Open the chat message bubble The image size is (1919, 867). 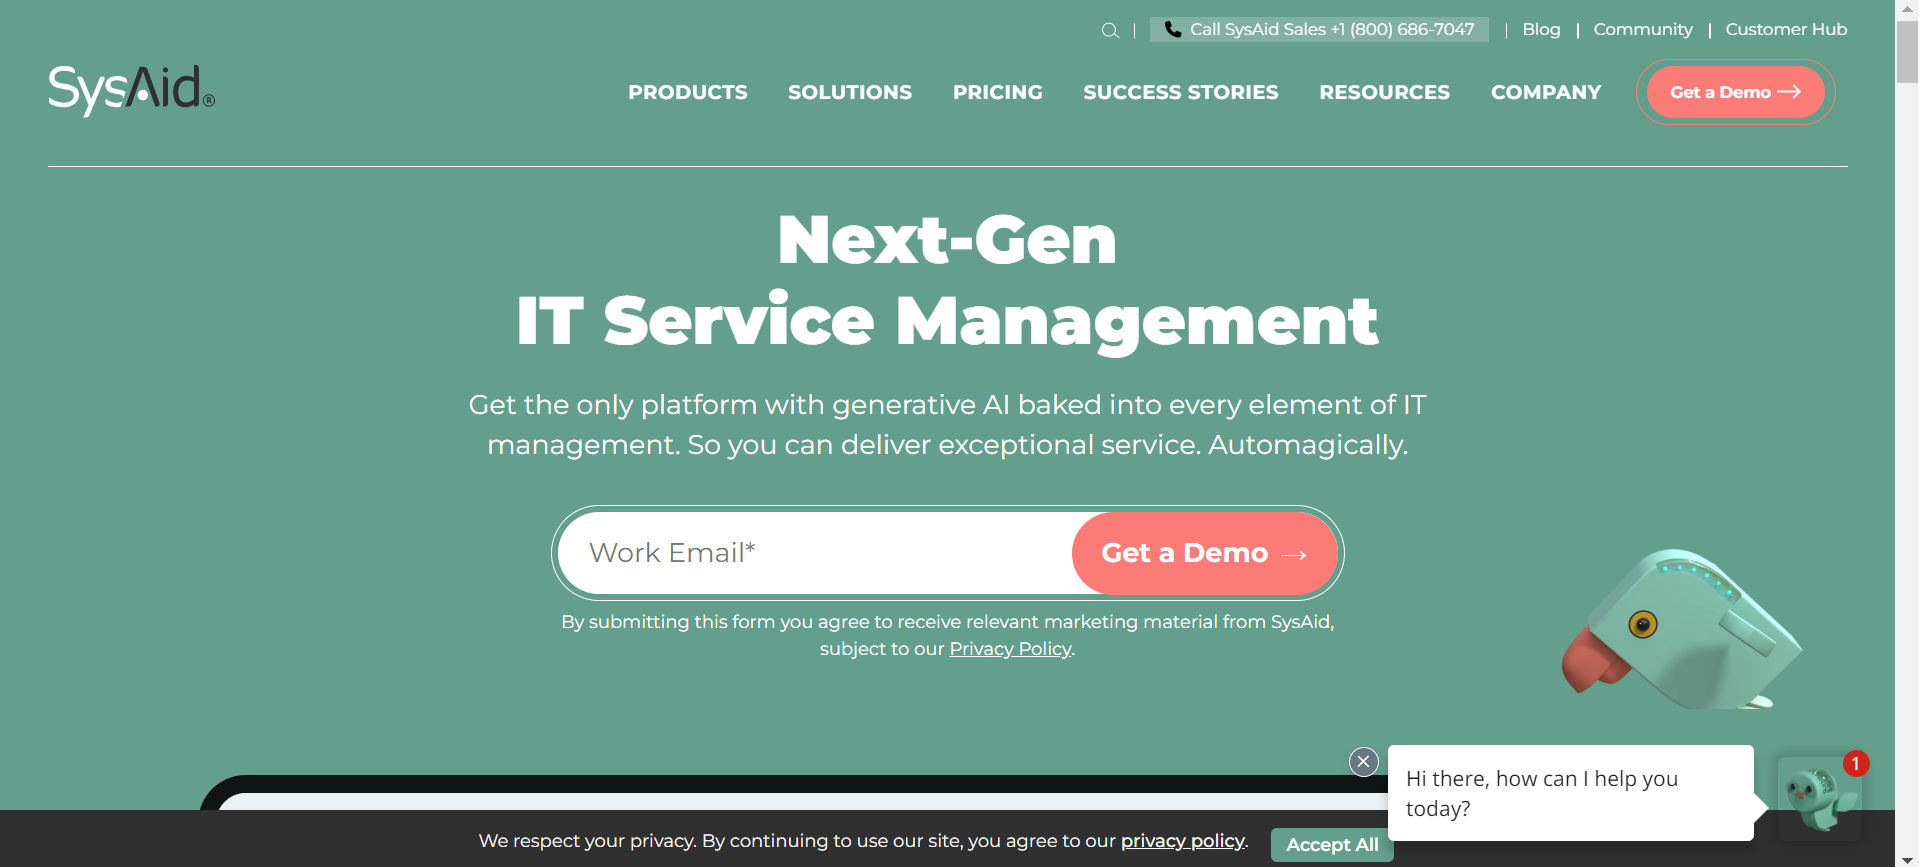coord(1571,793)
